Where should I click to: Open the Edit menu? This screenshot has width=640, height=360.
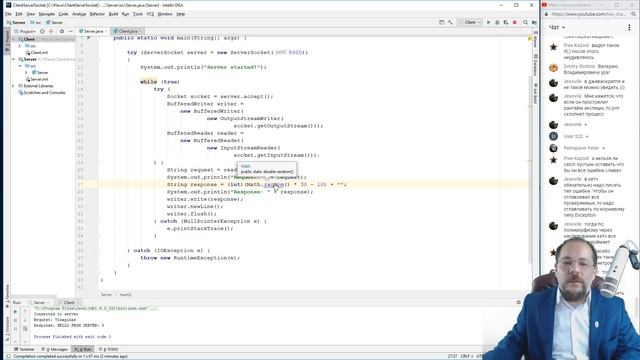pyautogui.click(x=19, y=14)
